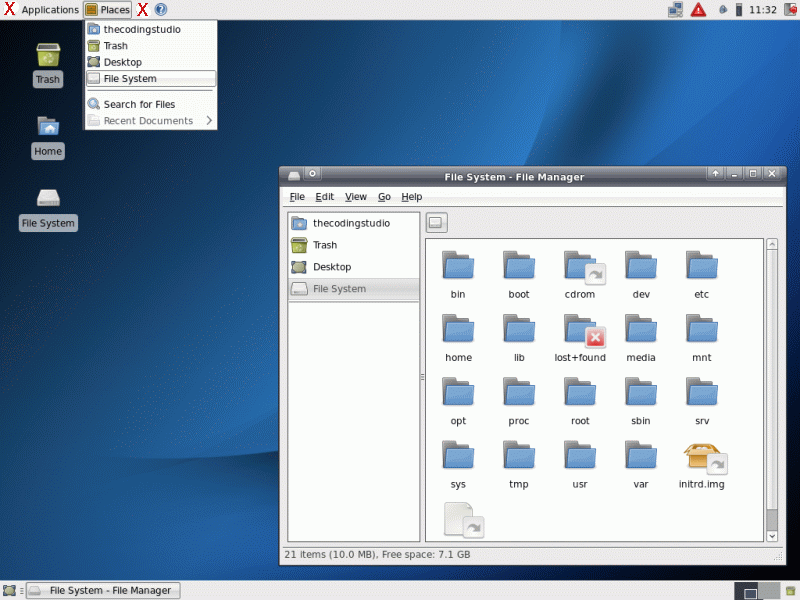Image resolution: width=800 pixels, height=600 pixels.
Task: Click the Trash icon on desktop
Action: [x=47, y=57]
